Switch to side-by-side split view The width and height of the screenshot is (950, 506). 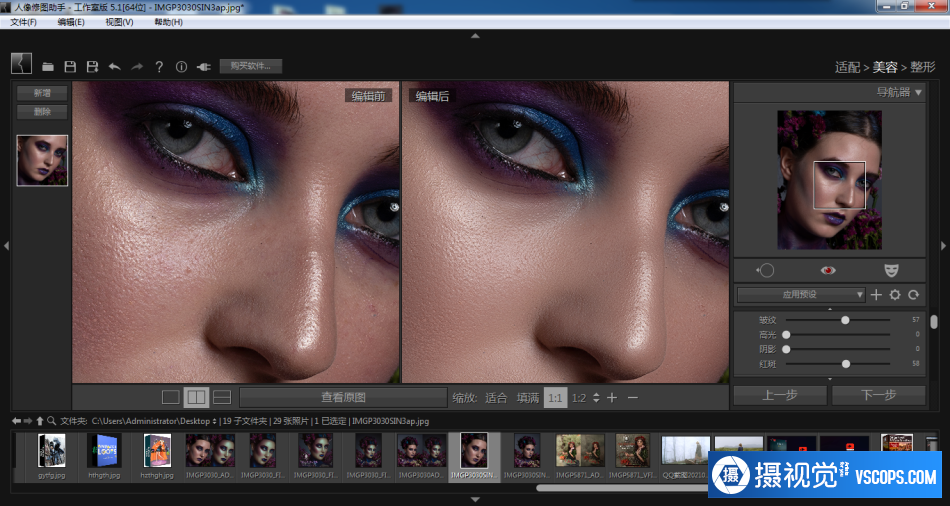196,398
